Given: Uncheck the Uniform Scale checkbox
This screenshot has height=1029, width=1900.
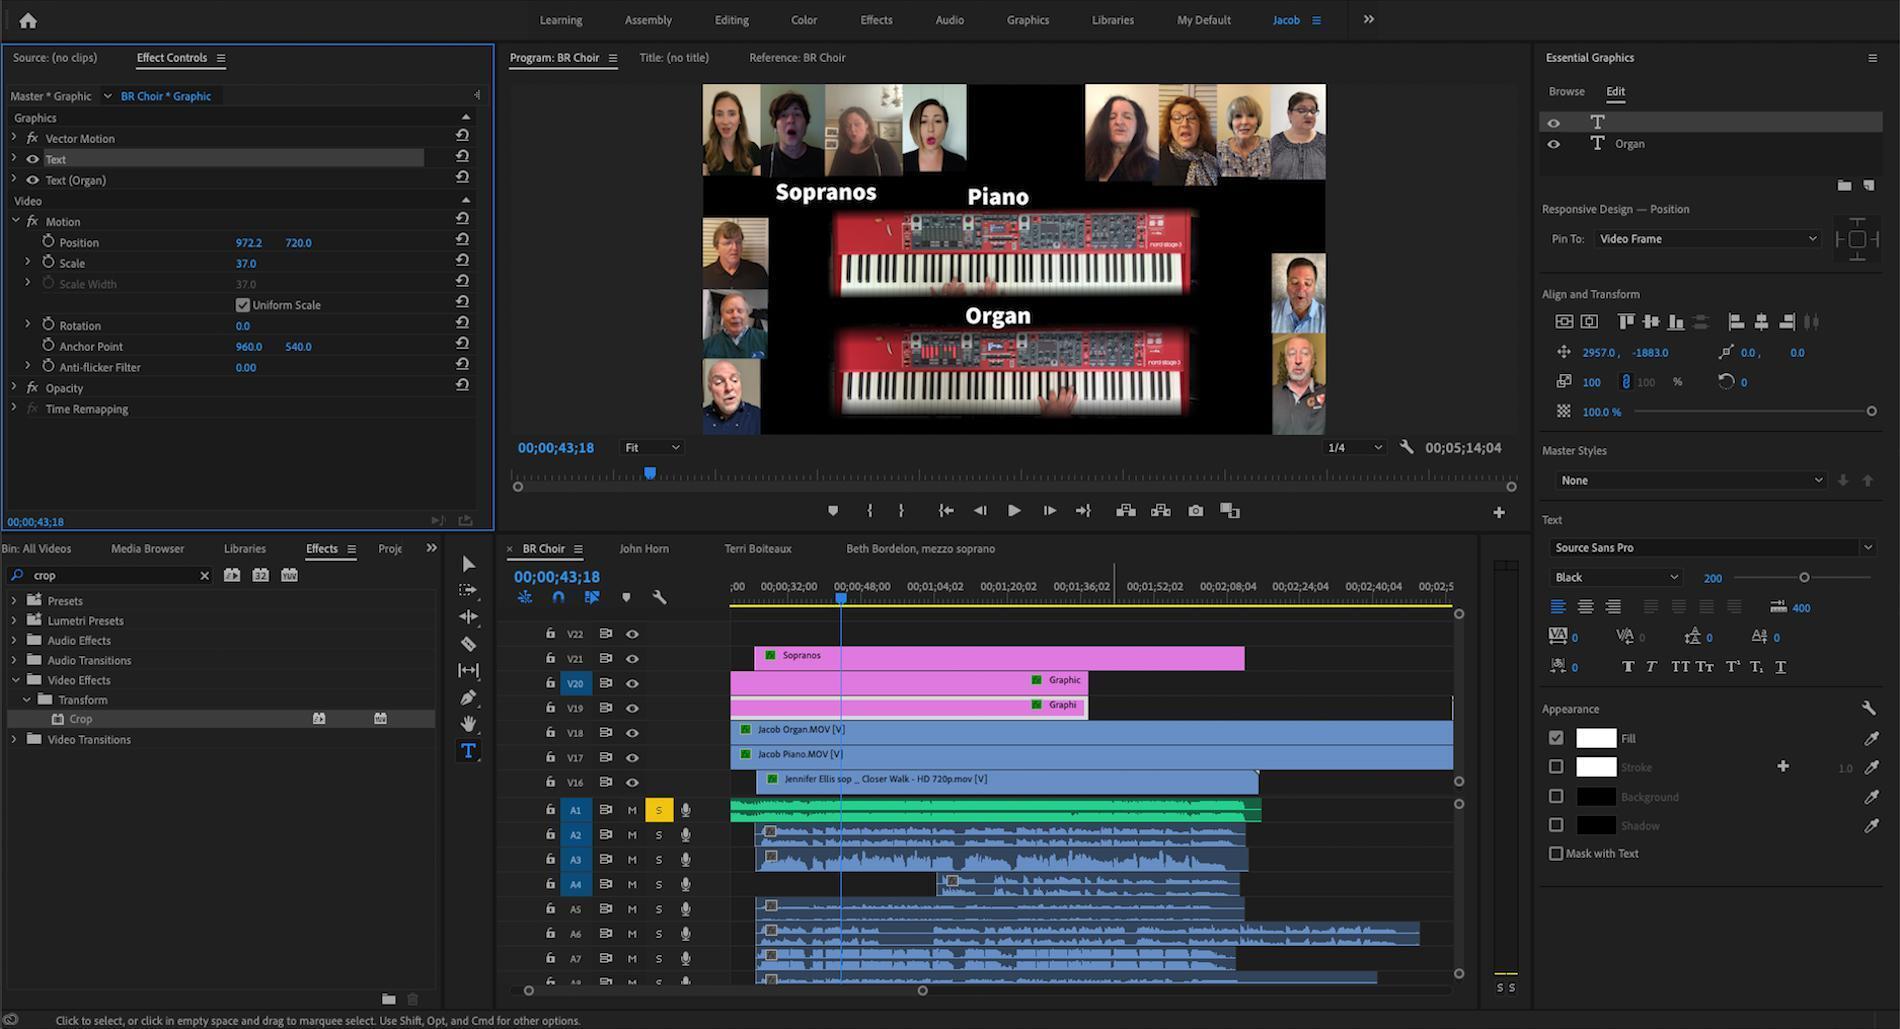Looking at the screenshot, I should (x=242, y=305).
